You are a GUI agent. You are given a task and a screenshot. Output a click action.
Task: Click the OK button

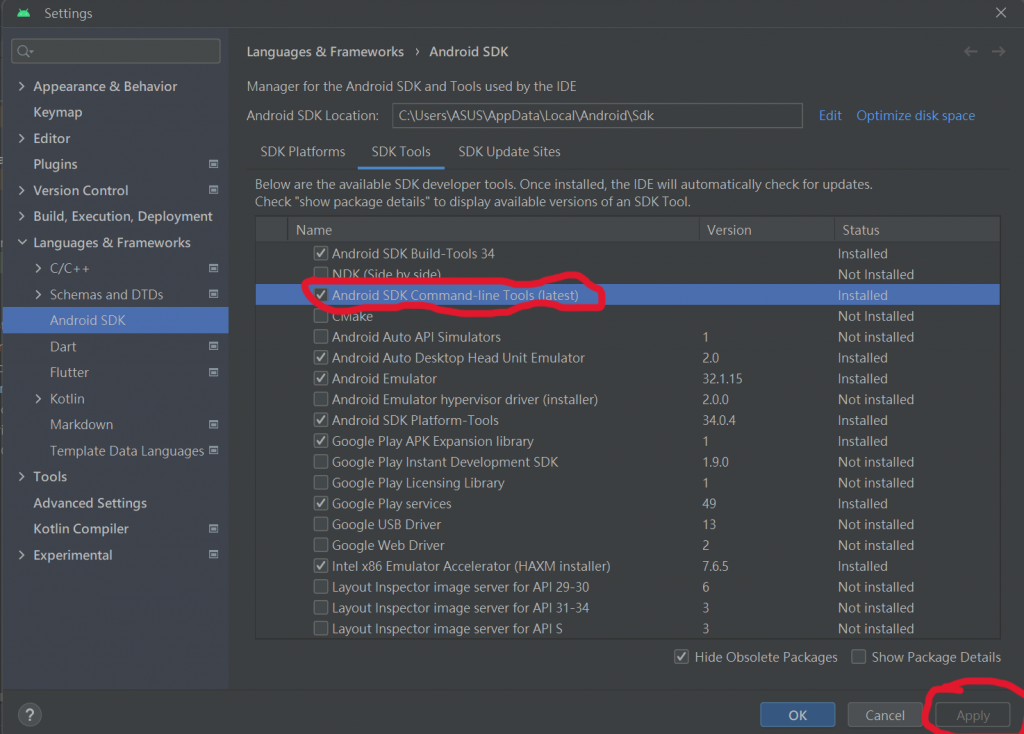(797, 715)
